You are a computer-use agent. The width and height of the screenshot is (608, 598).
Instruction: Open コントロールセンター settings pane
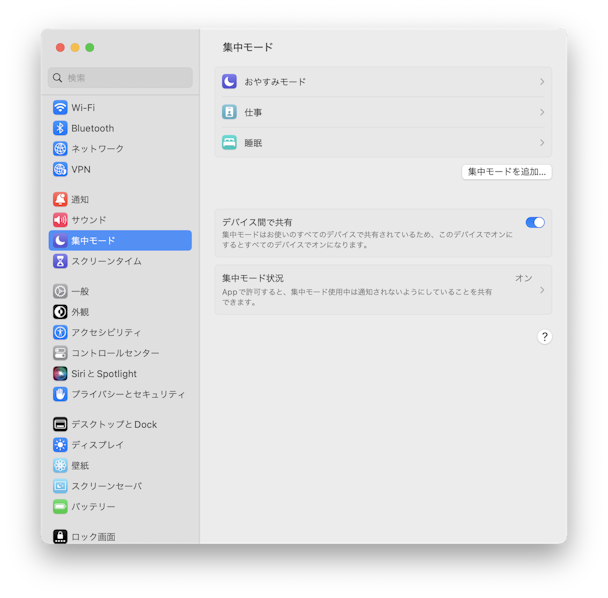pyautogui.click(x=120, y=353)
